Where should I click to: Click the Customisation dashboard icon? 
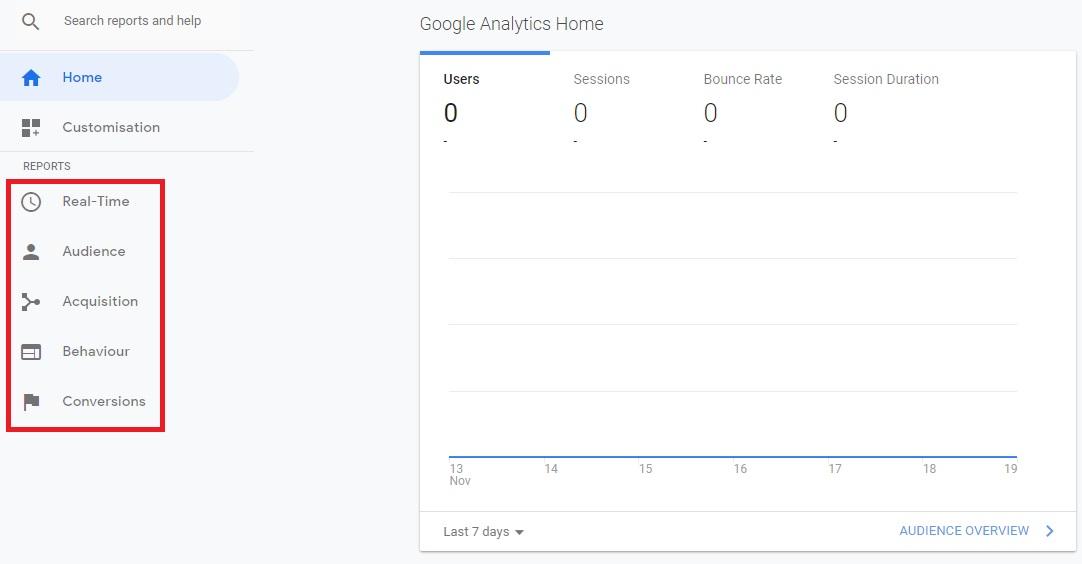coord(31,128)
